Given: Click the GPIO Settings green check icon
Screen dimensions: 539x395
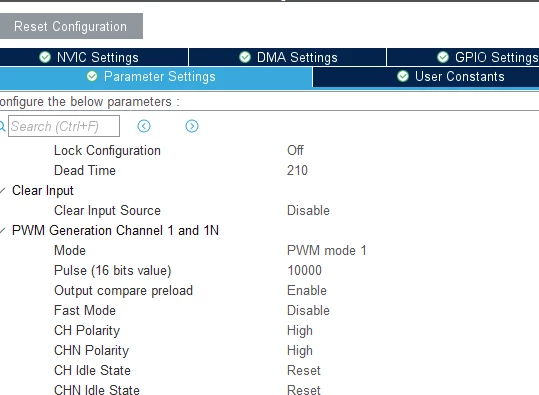Looking at the screenshot, I should (x=443, y=57).
